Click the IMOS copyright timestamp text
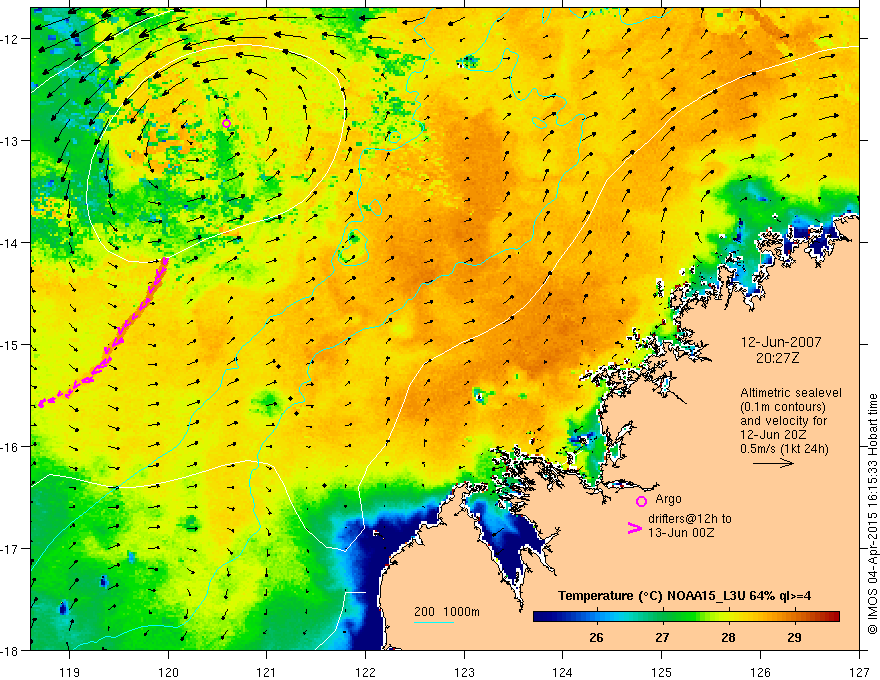 872,515
